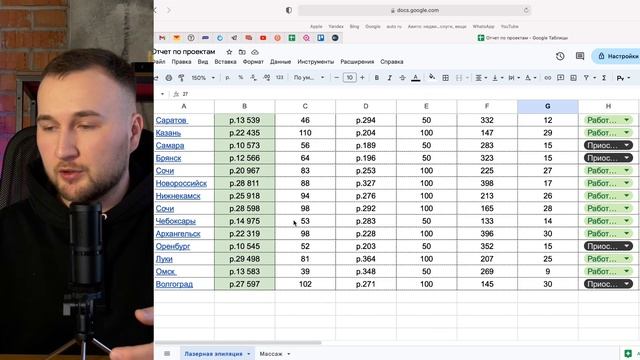Insert link icon in toolbar
640x360 pixels.
pos(547,78)
